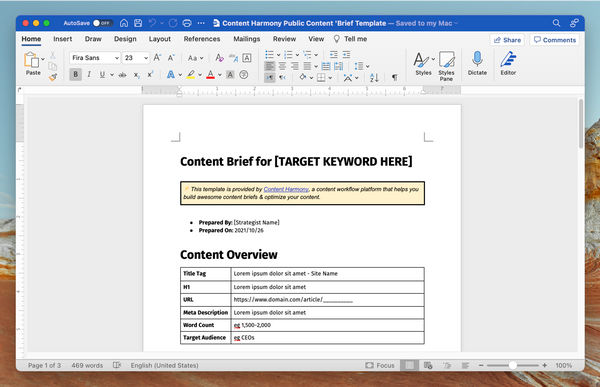Viewport: 600px width, 387px height.
Task: Click the Dictate microphone icon
Action: click(477, 60)
